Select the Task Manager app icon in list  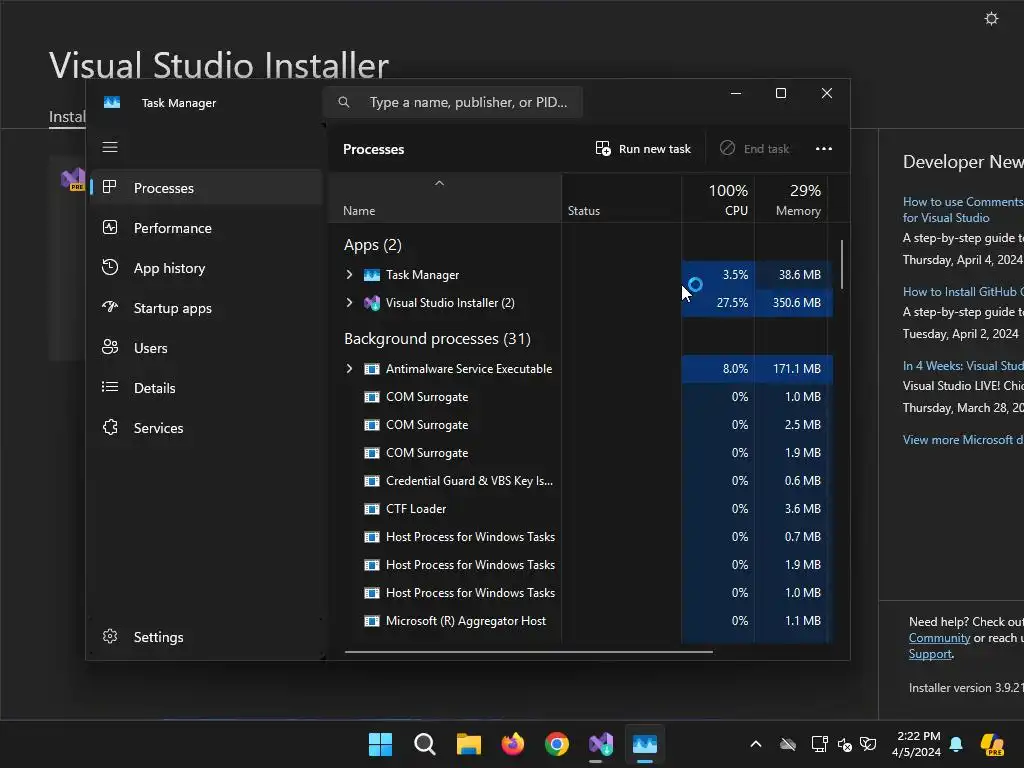pyautogui.click(x=372, y=275)
